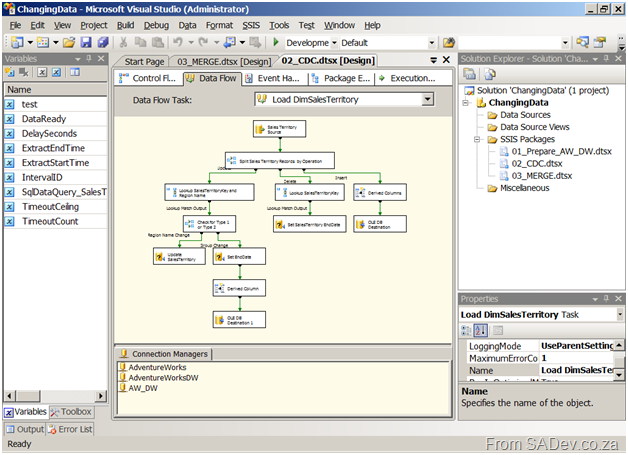Switch to the Event Handlers tab
Screen dimensions: 628x455
coord(273,78)
